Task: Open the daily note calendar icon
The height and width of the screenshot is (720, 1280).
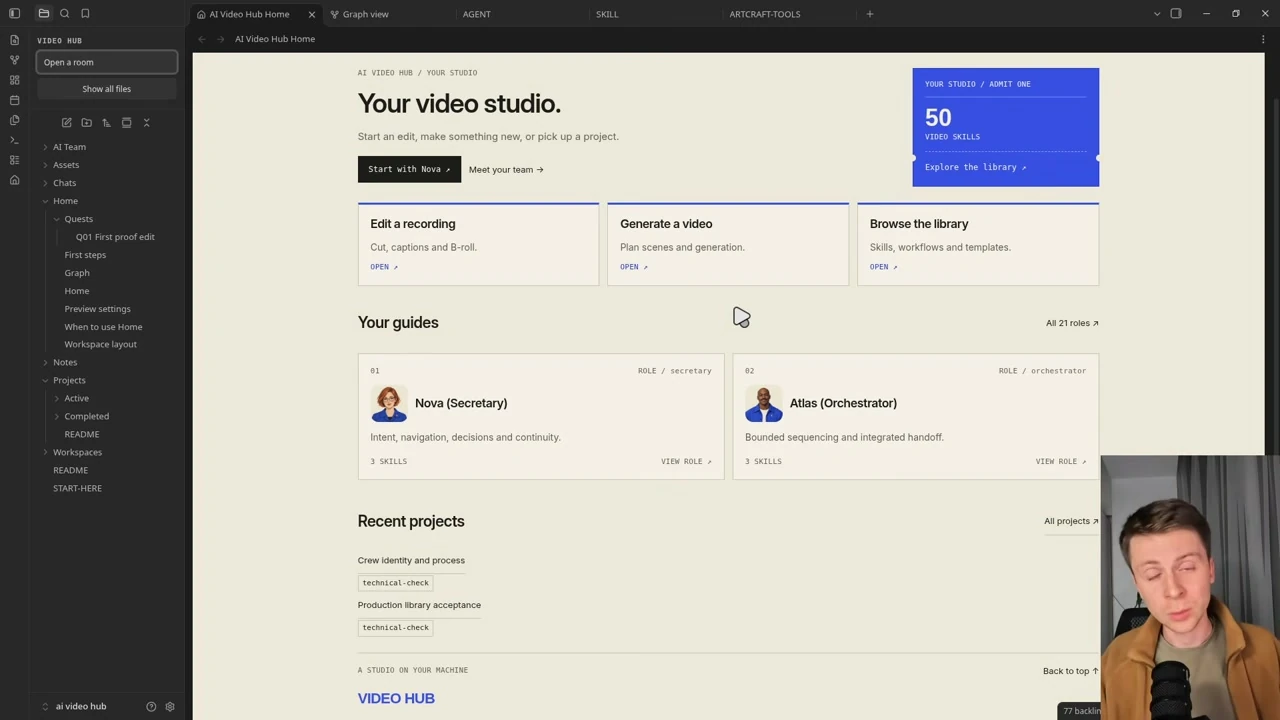Action: [14, 100]
